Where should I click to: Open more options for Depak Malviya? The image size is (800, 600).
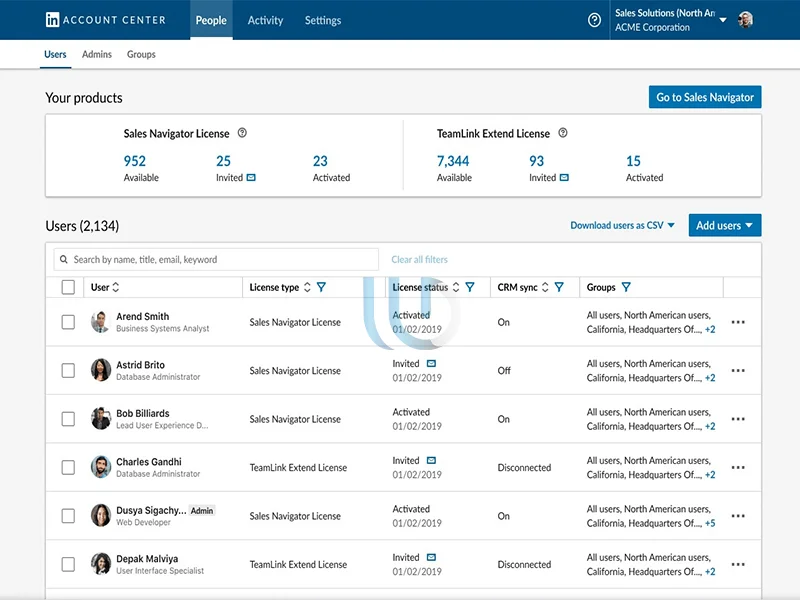[738, 564]
